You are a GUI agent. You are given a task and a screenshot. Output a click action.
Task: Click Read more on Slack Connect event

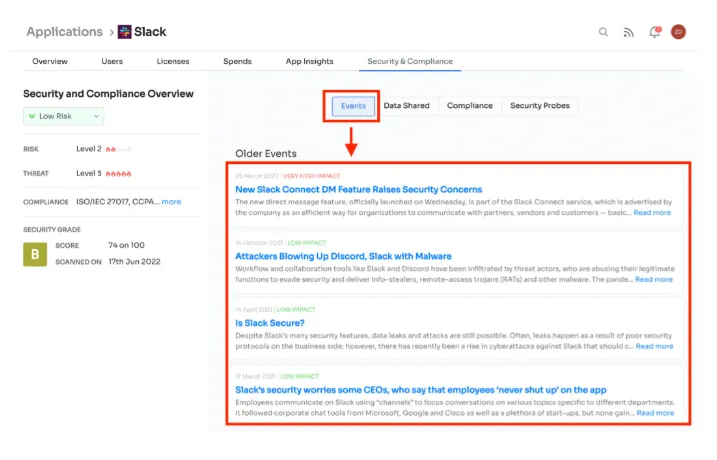coord(652,213)
